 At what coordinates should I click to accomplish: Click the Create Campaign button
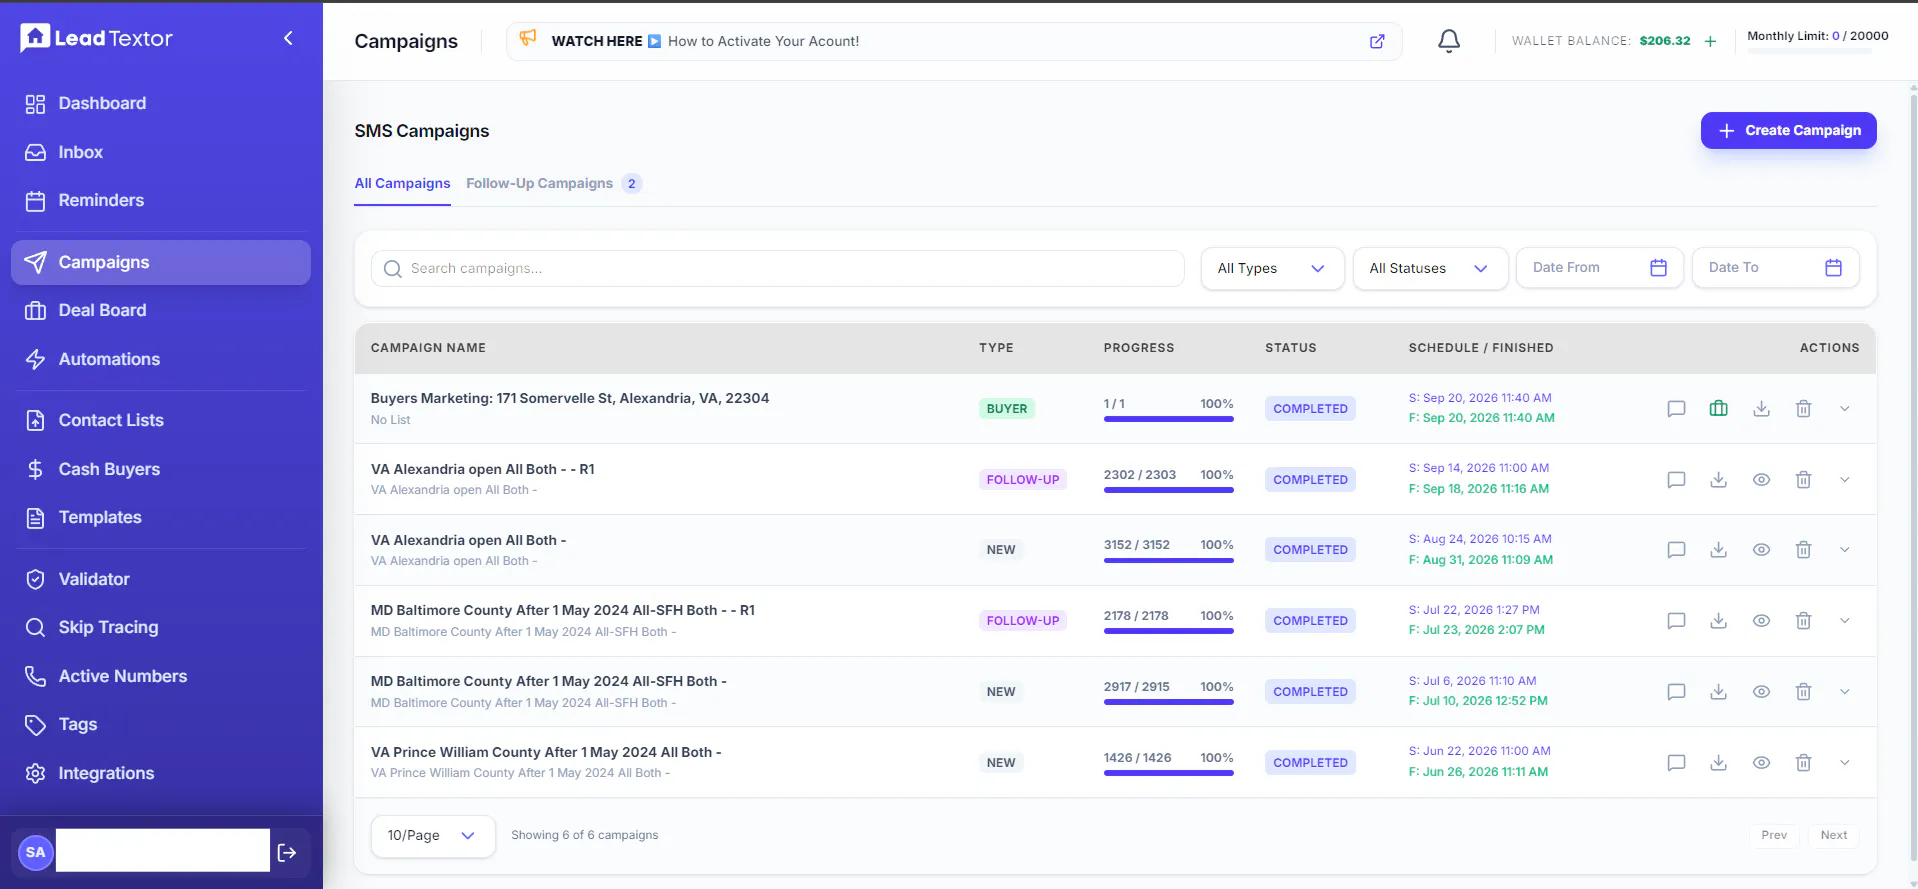[1788, 131]
